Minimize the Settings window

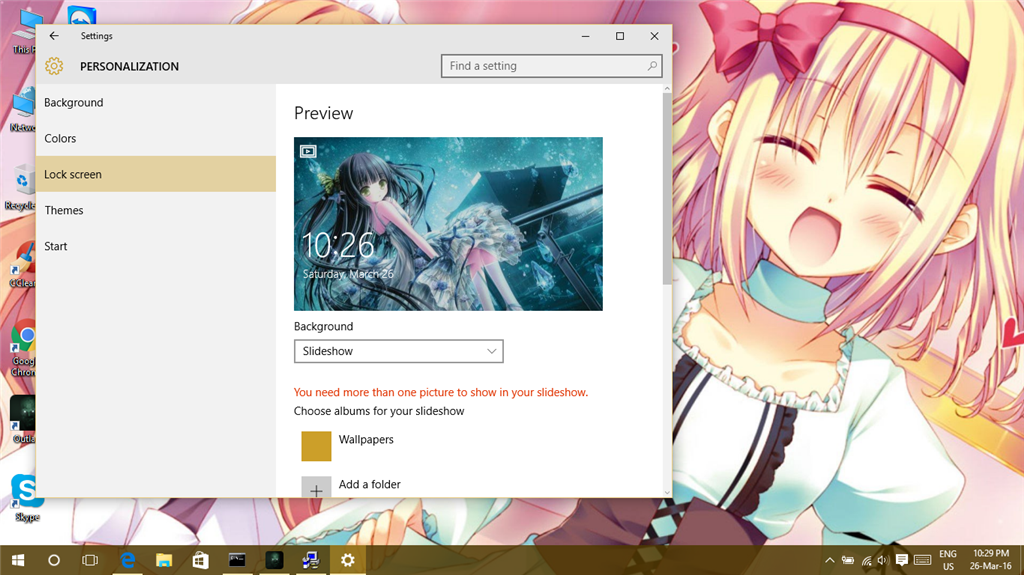(586, 36)
